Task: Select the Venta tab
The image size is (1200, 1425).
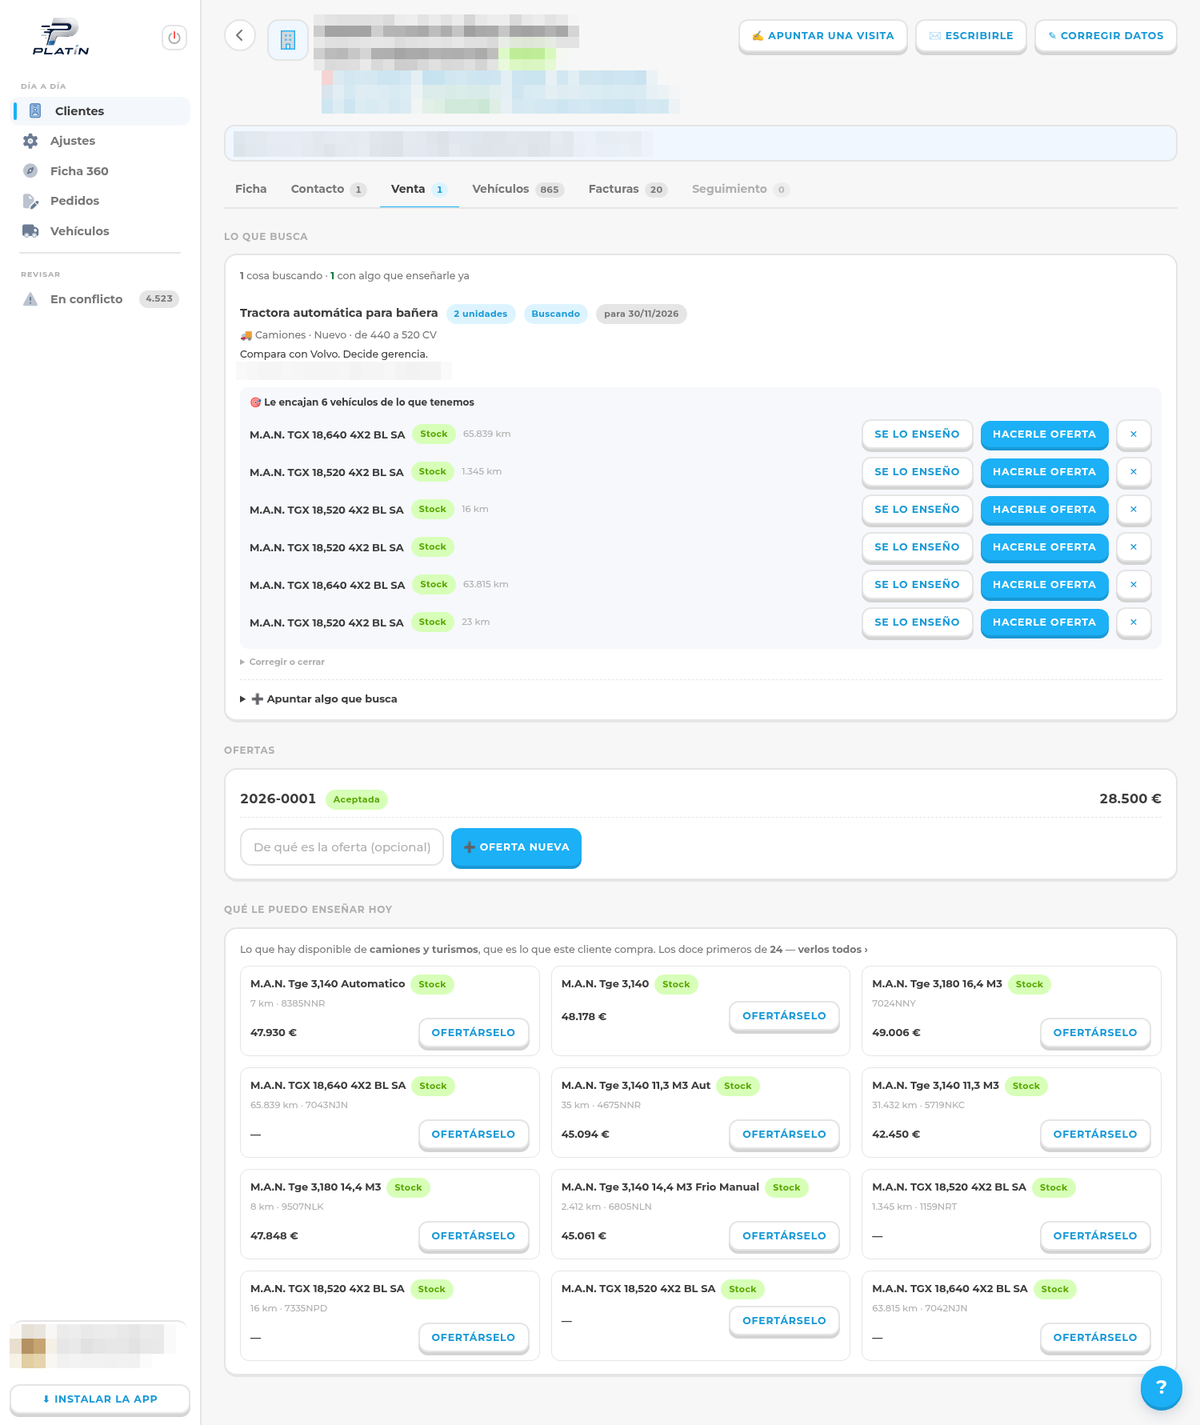Action: 418,189
